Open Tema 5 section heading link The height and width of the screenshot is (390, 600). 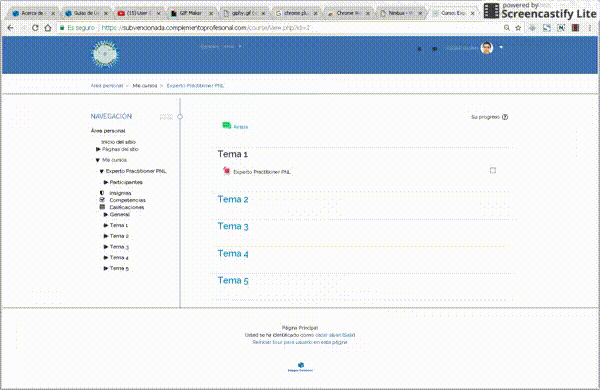coord(233,281)
